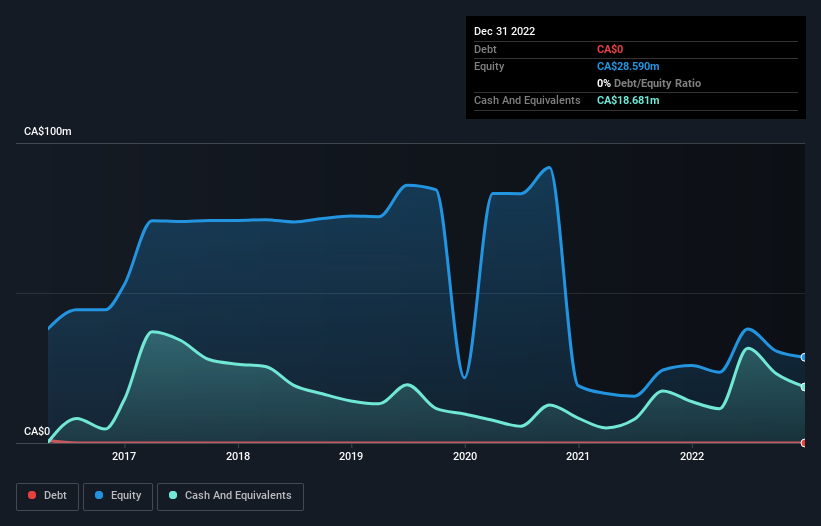Click the Equity row label in tooltip
821x526 pixels.
[x=489, y=66]
